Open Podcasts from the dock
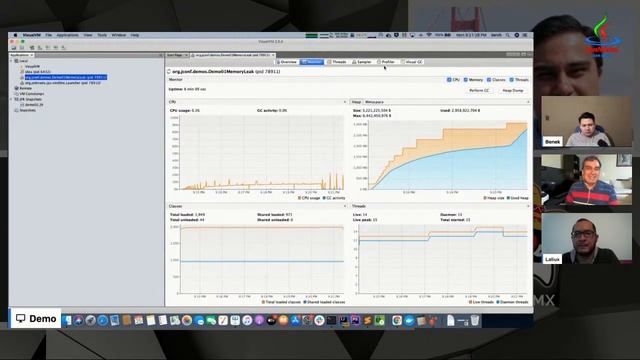Image resolution: width=640 pixels, height=360 pixels. click(259, 320)
